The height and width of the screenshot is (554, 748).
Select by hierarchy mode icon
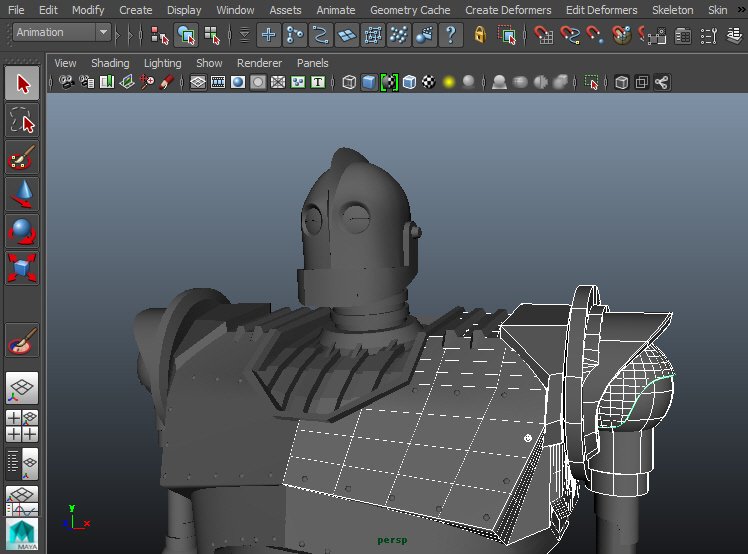tap(159, 35)
